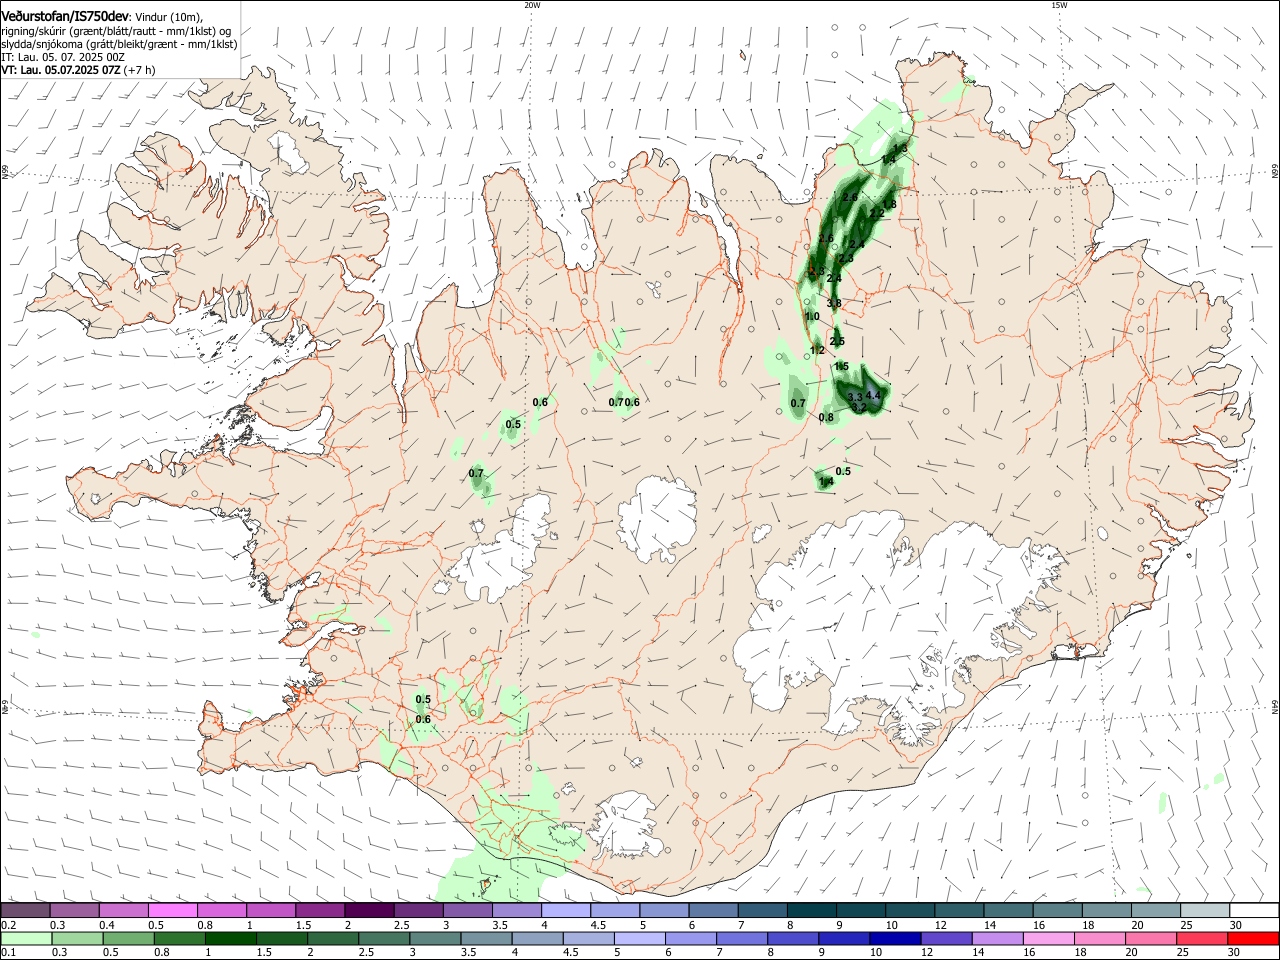Pick the light pink swatch labeled 16 in the bottom legend row
The width and height of the screenshot is (1280, 960).
coord(1049,938)
